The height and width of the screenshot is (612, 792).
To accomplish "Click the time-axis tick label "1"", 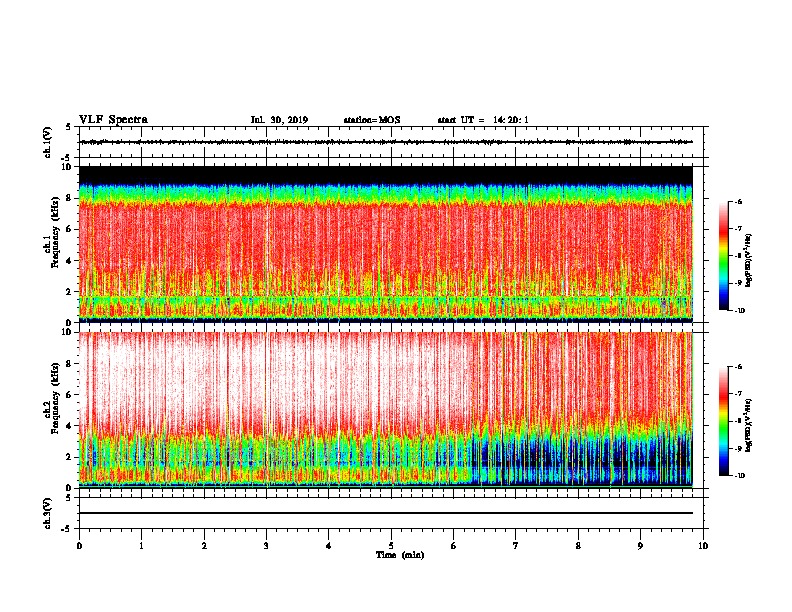I will (x=141, y=546).
